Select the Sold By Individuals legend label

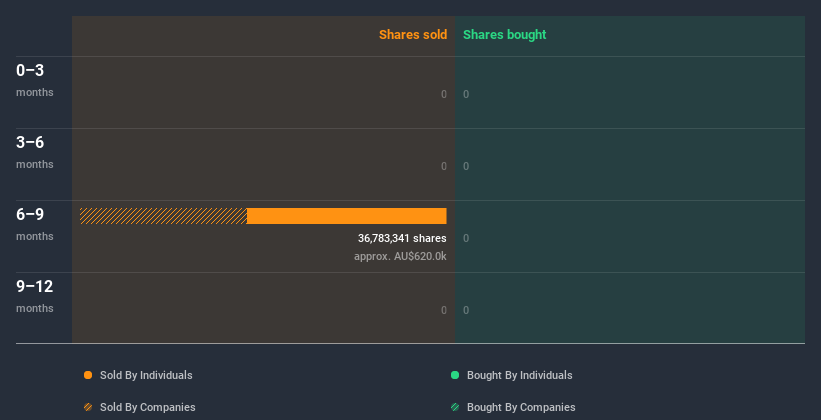pos(146,375)
